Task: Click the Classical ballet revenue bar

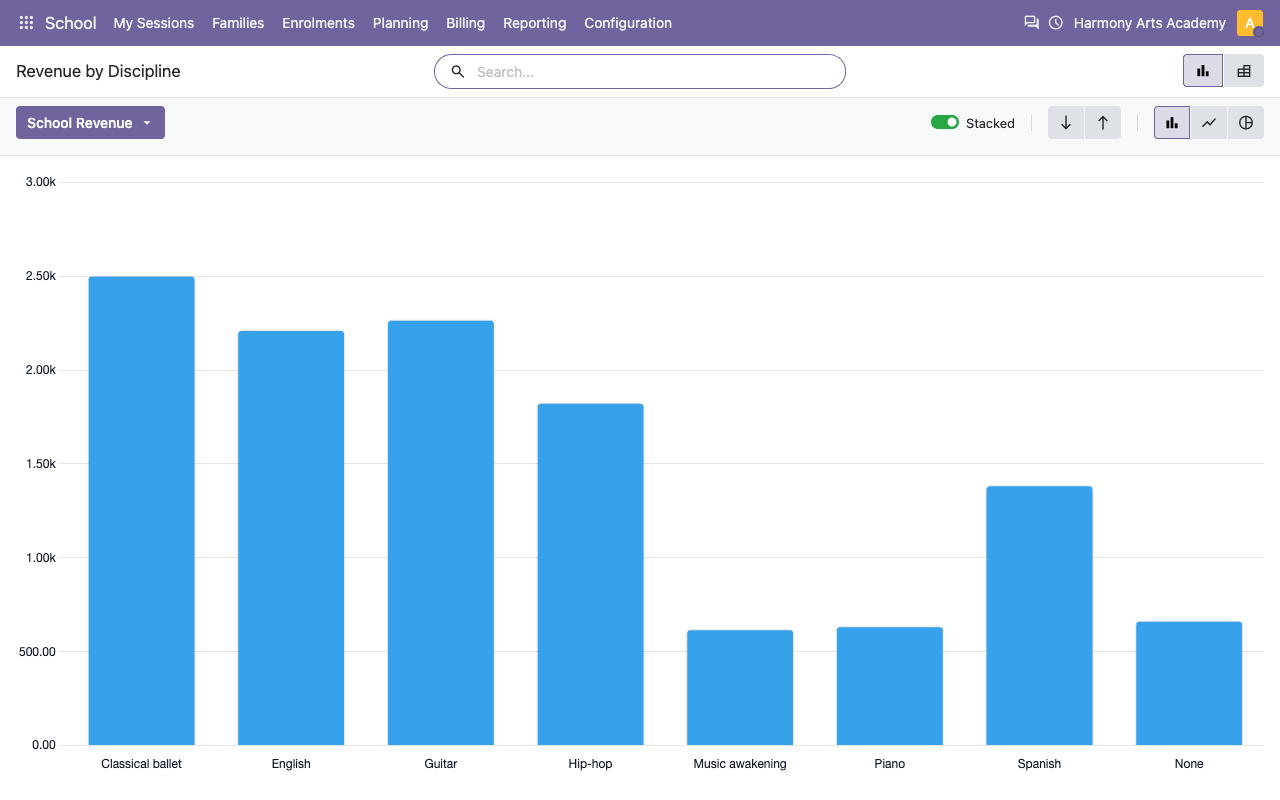Action: tap(141, 511)
